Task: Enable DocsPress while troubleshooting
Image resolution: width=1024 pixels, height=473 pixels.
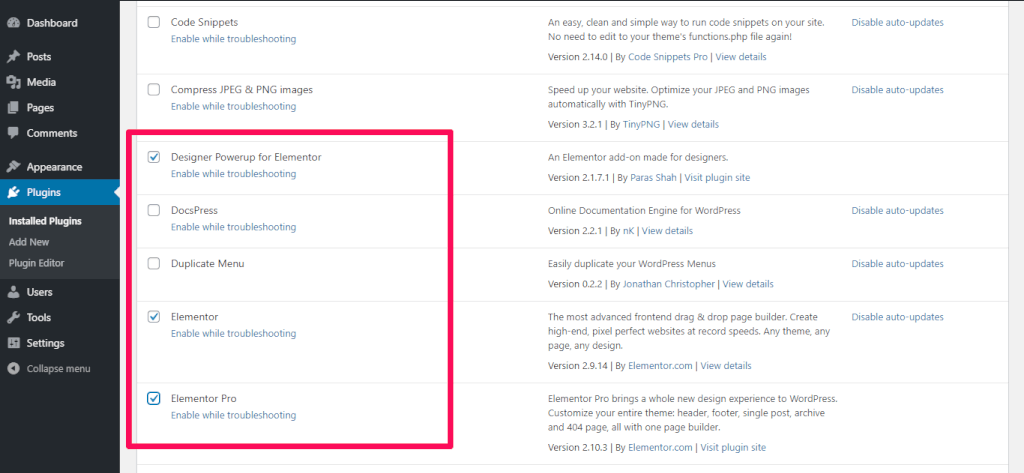Action: [x=233, y=227]
